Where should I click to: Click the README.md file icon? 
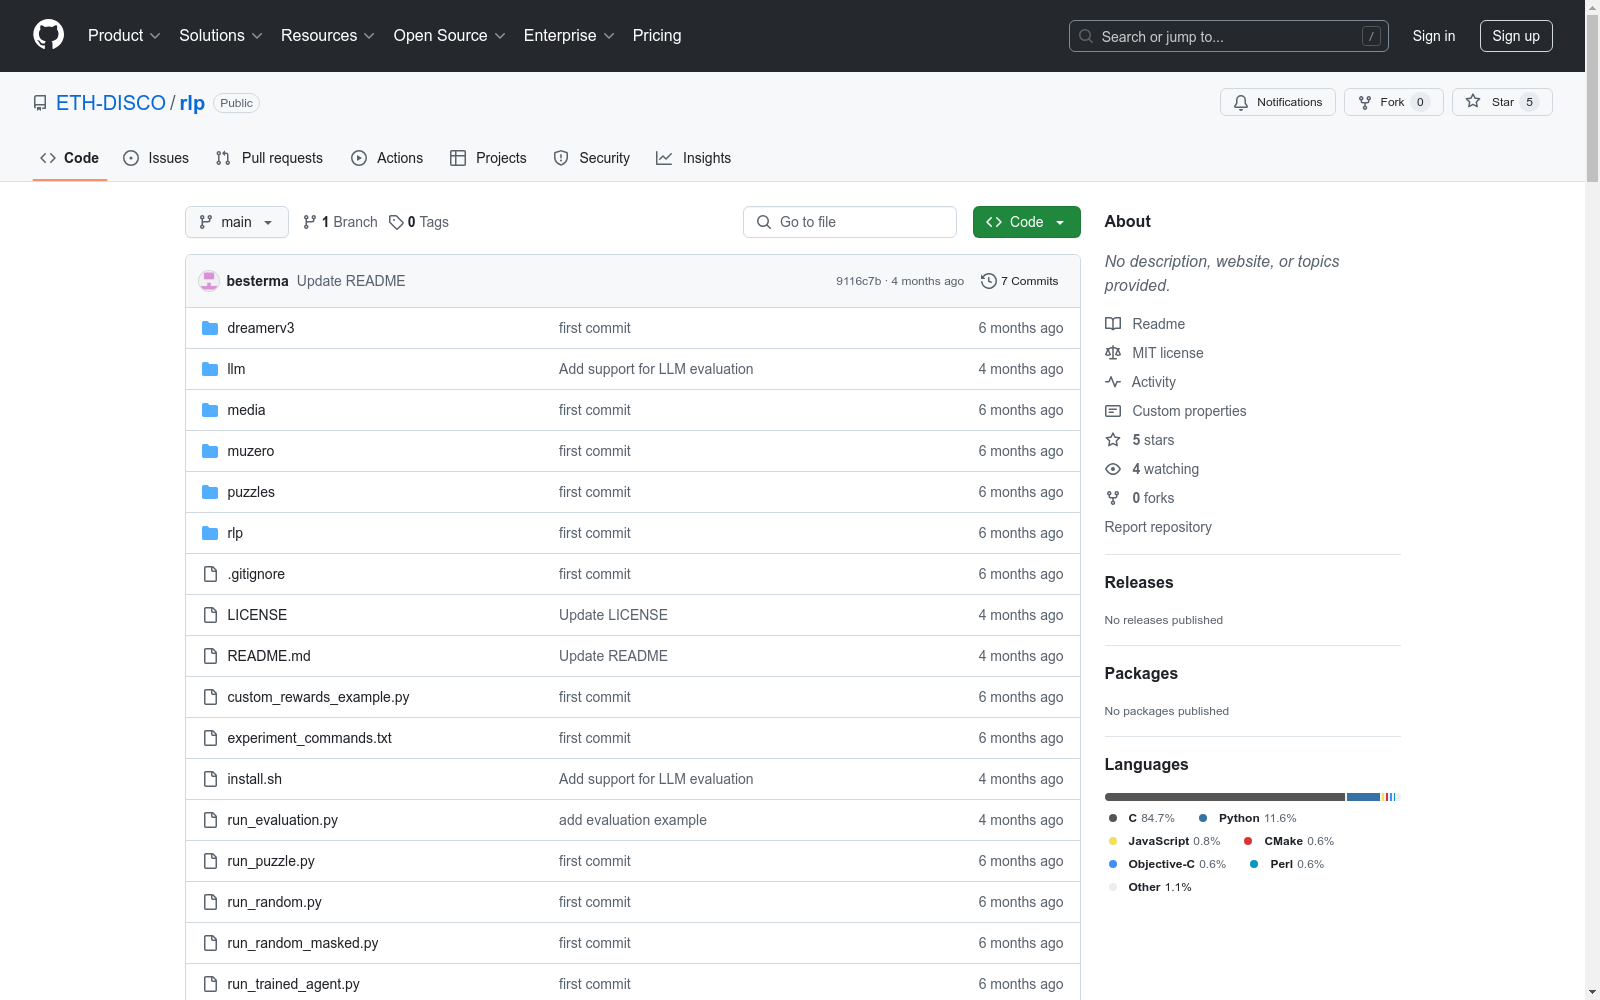coord(210,656)
